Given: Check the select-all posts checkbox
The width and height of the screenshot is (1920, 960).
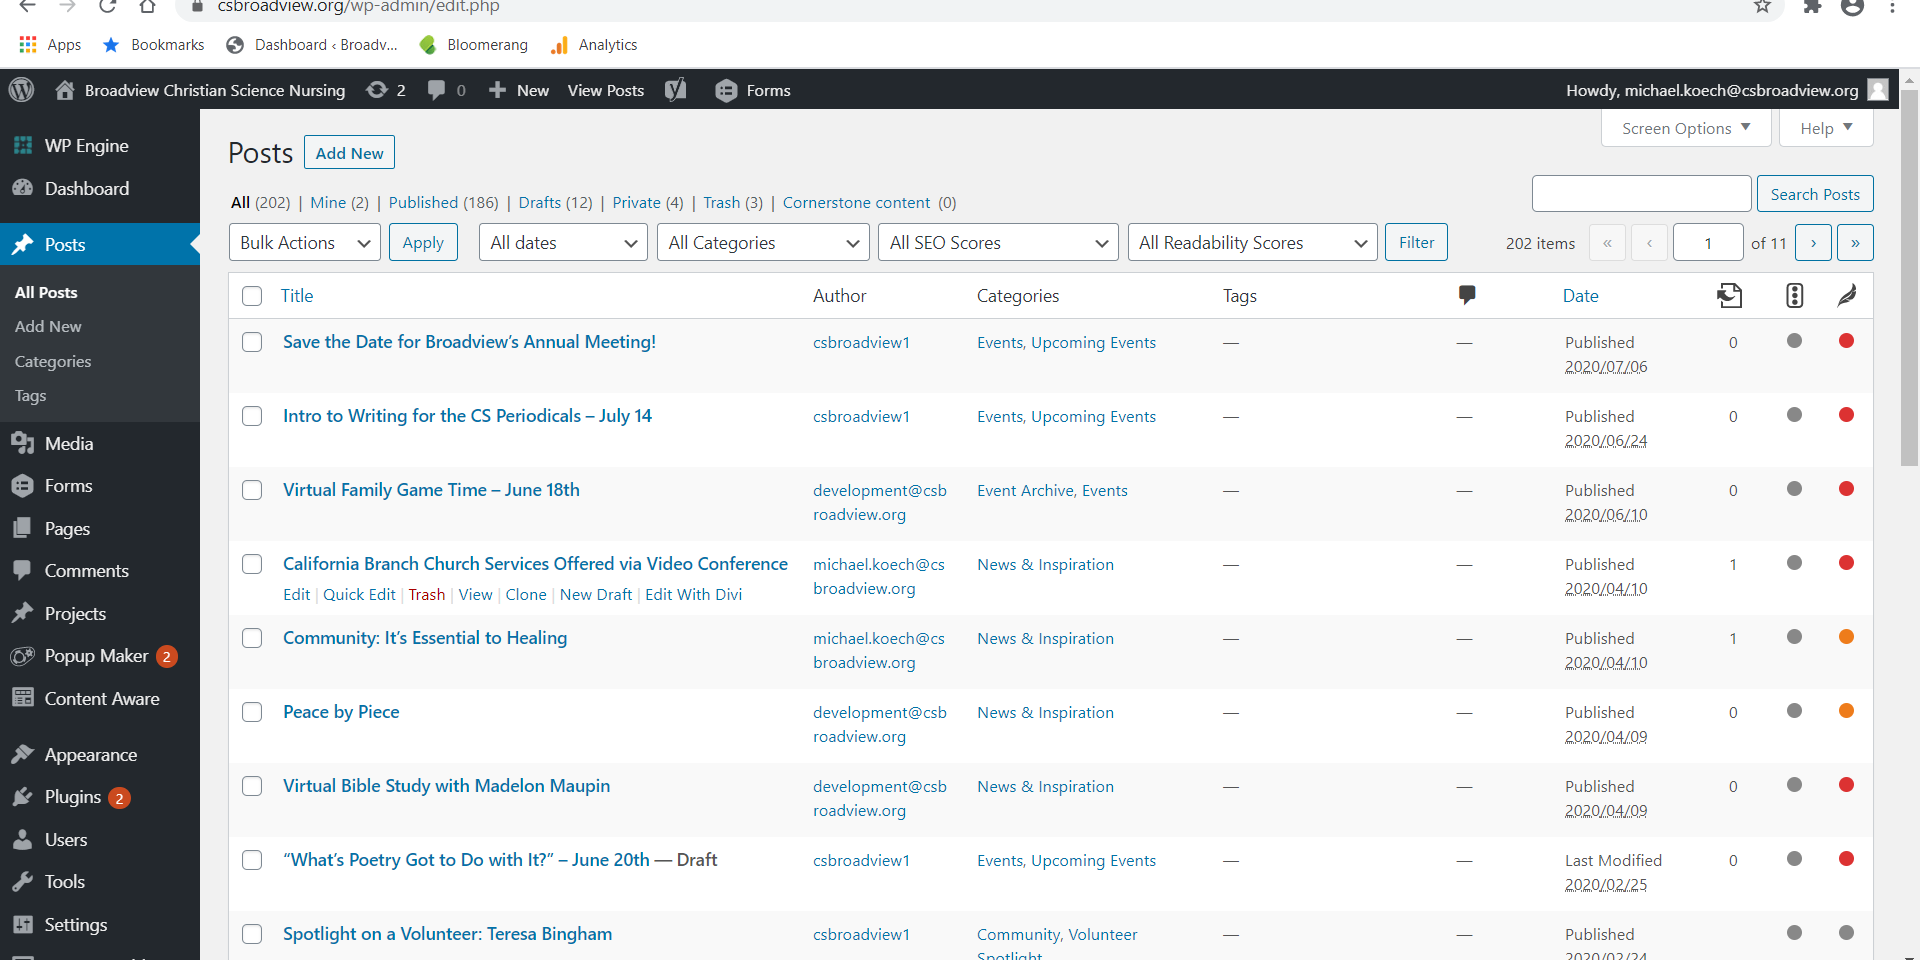Looking at the screenshot, I should tap(252, 296).
